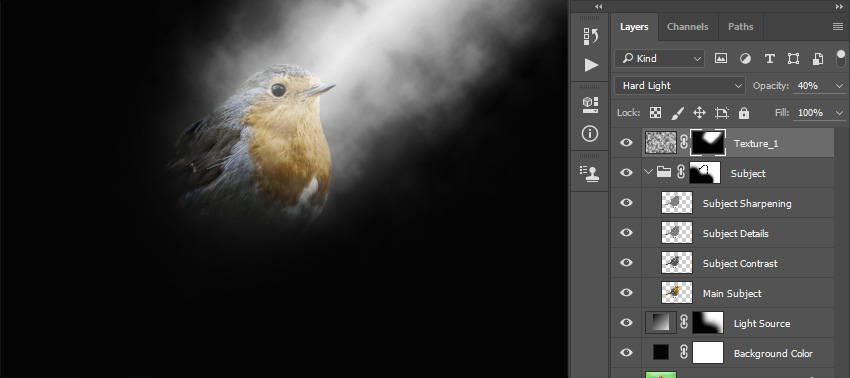The image size is (850, 378).
Task: Hide the Subject Details layer
Action: coord(626,233)
